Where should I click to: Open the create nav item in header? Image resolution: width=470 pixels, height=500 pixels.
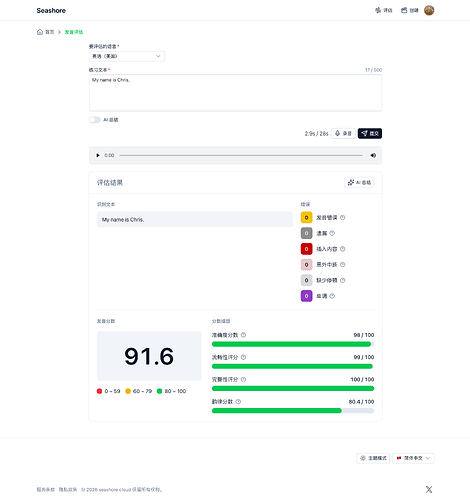[x=410, y=10]
